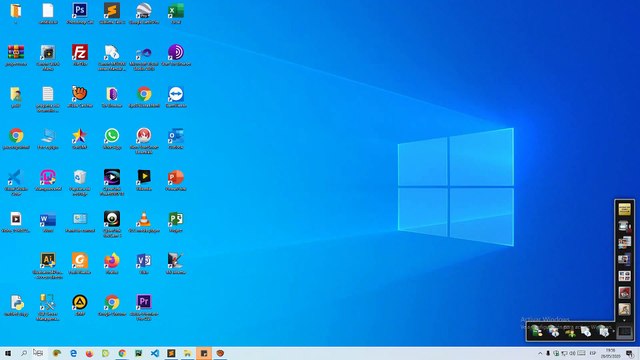Image resolution: width=640 pixels, height=360 pixels.
Task: Expand the hidden tray icons chevron
Action: point(540,353)
